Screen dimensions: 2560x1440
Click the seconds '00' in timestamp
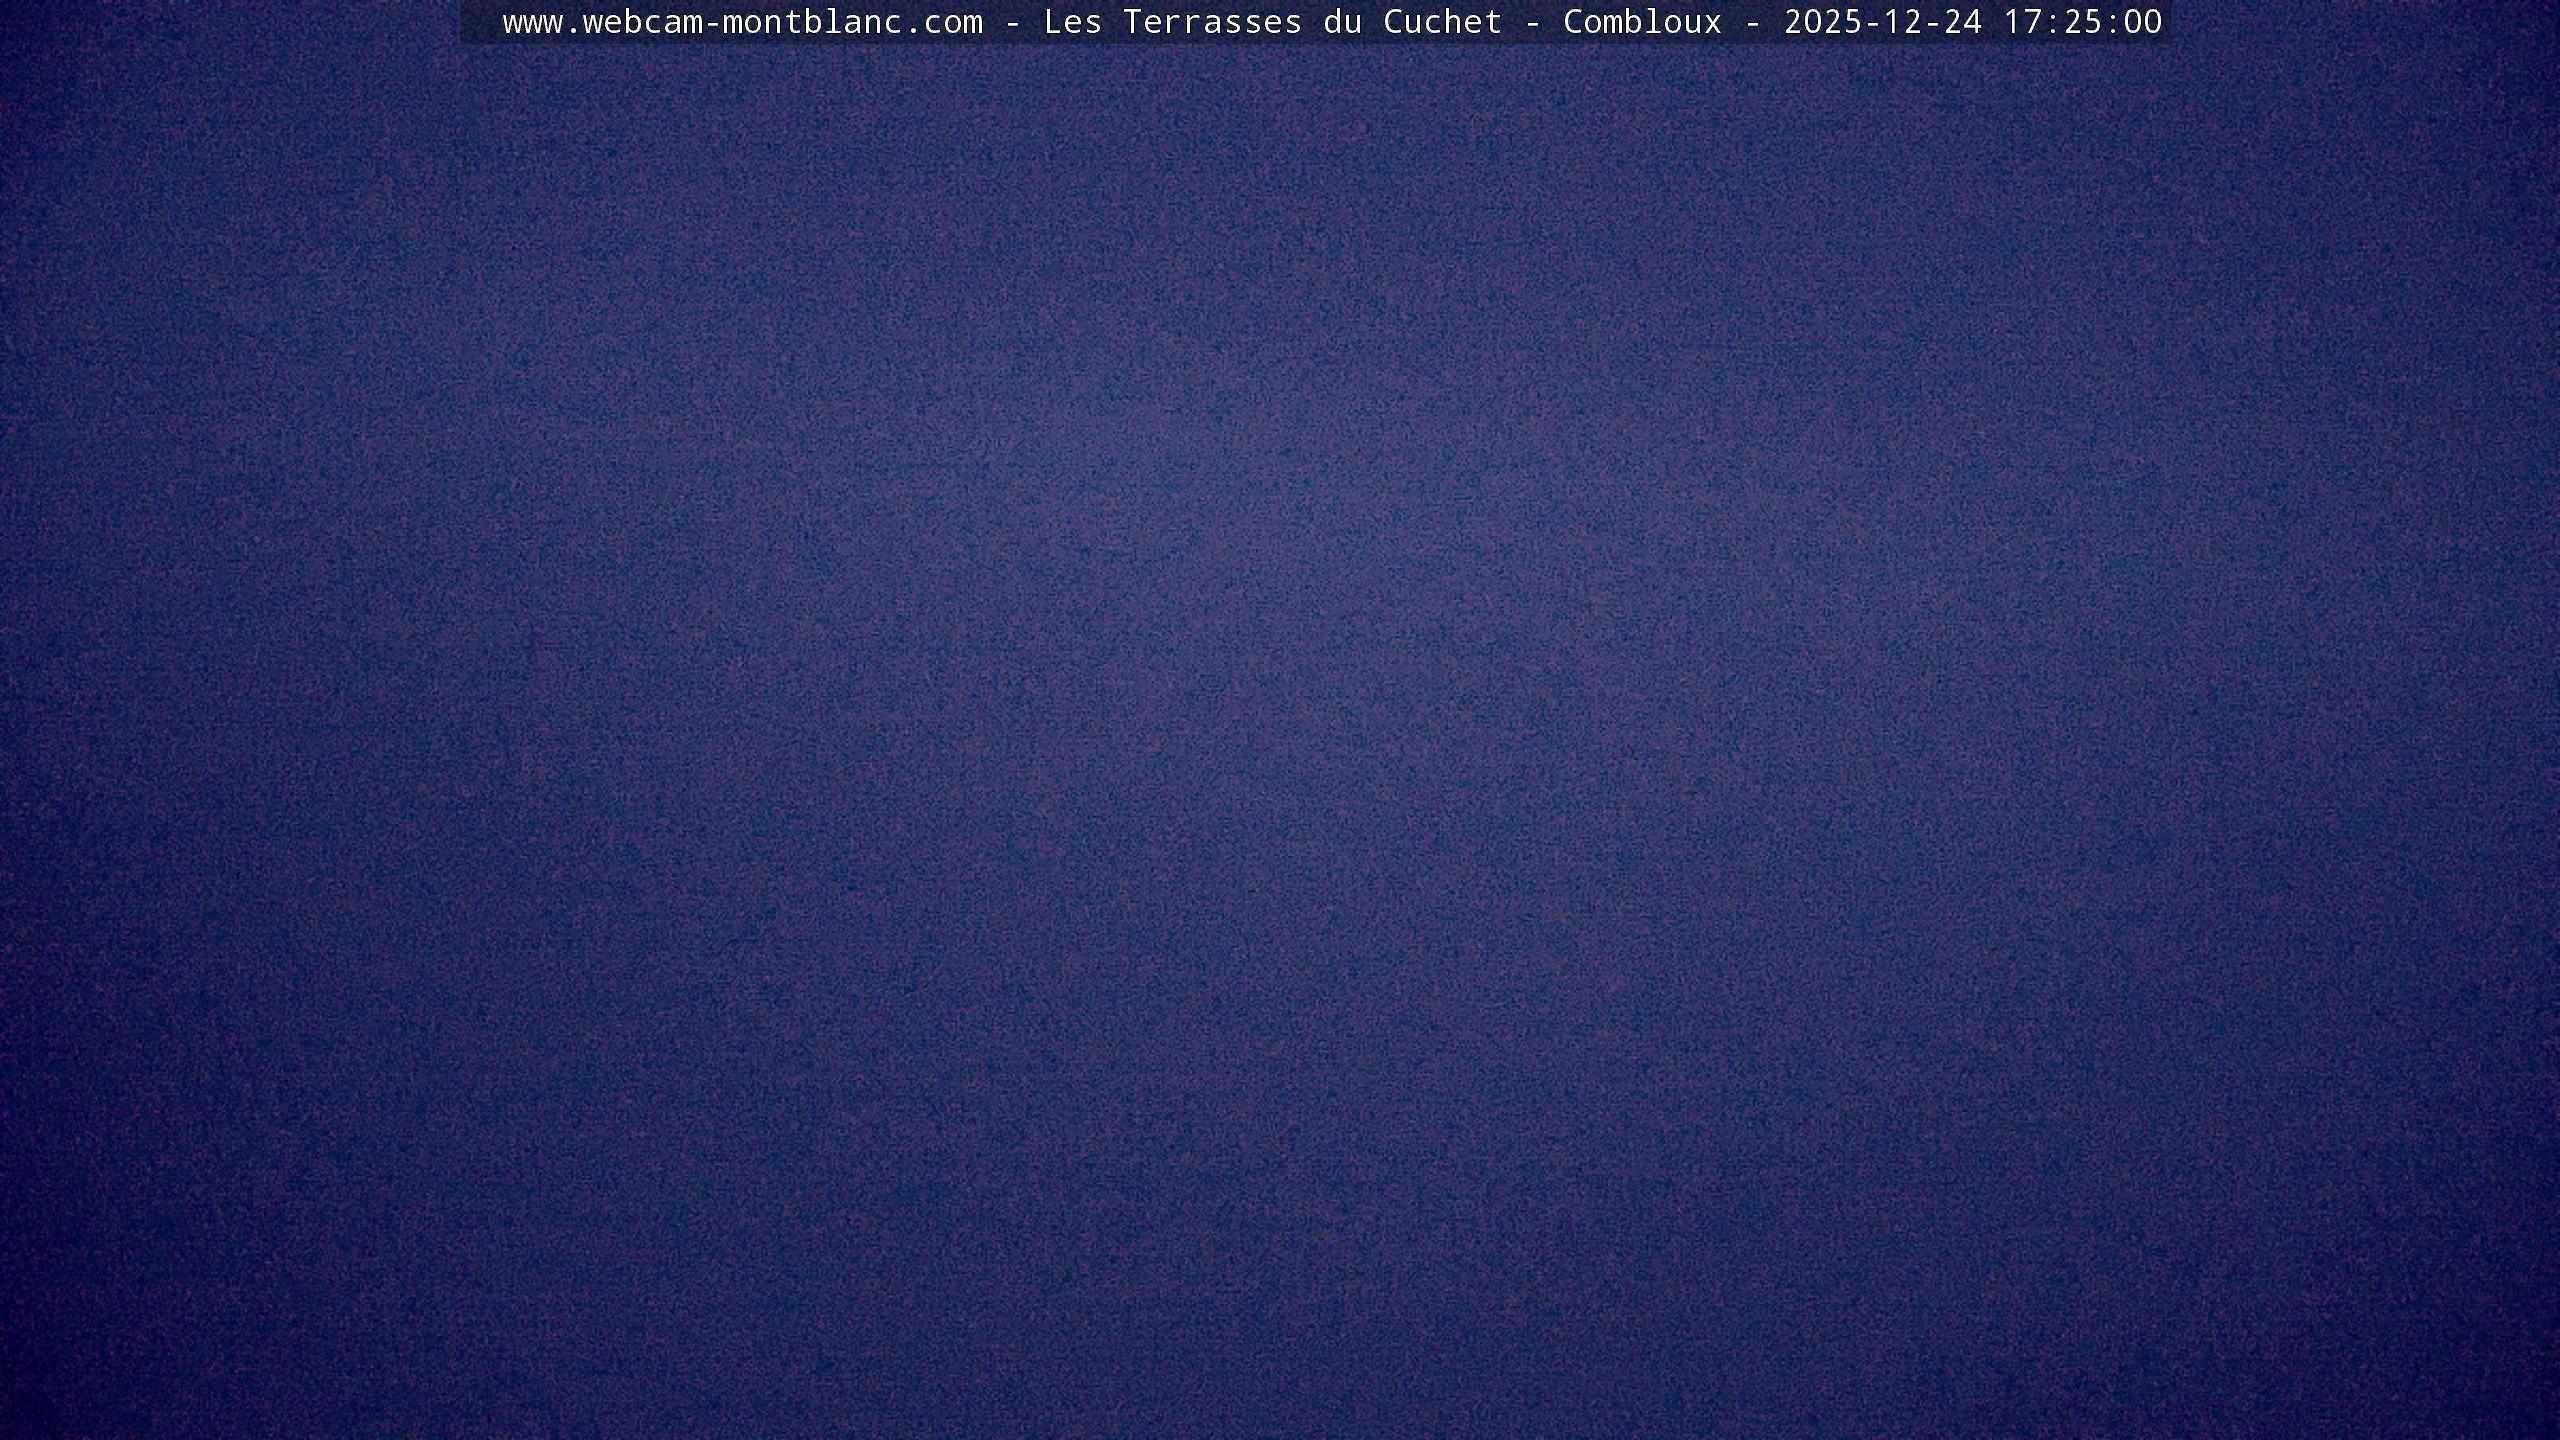2142,22
